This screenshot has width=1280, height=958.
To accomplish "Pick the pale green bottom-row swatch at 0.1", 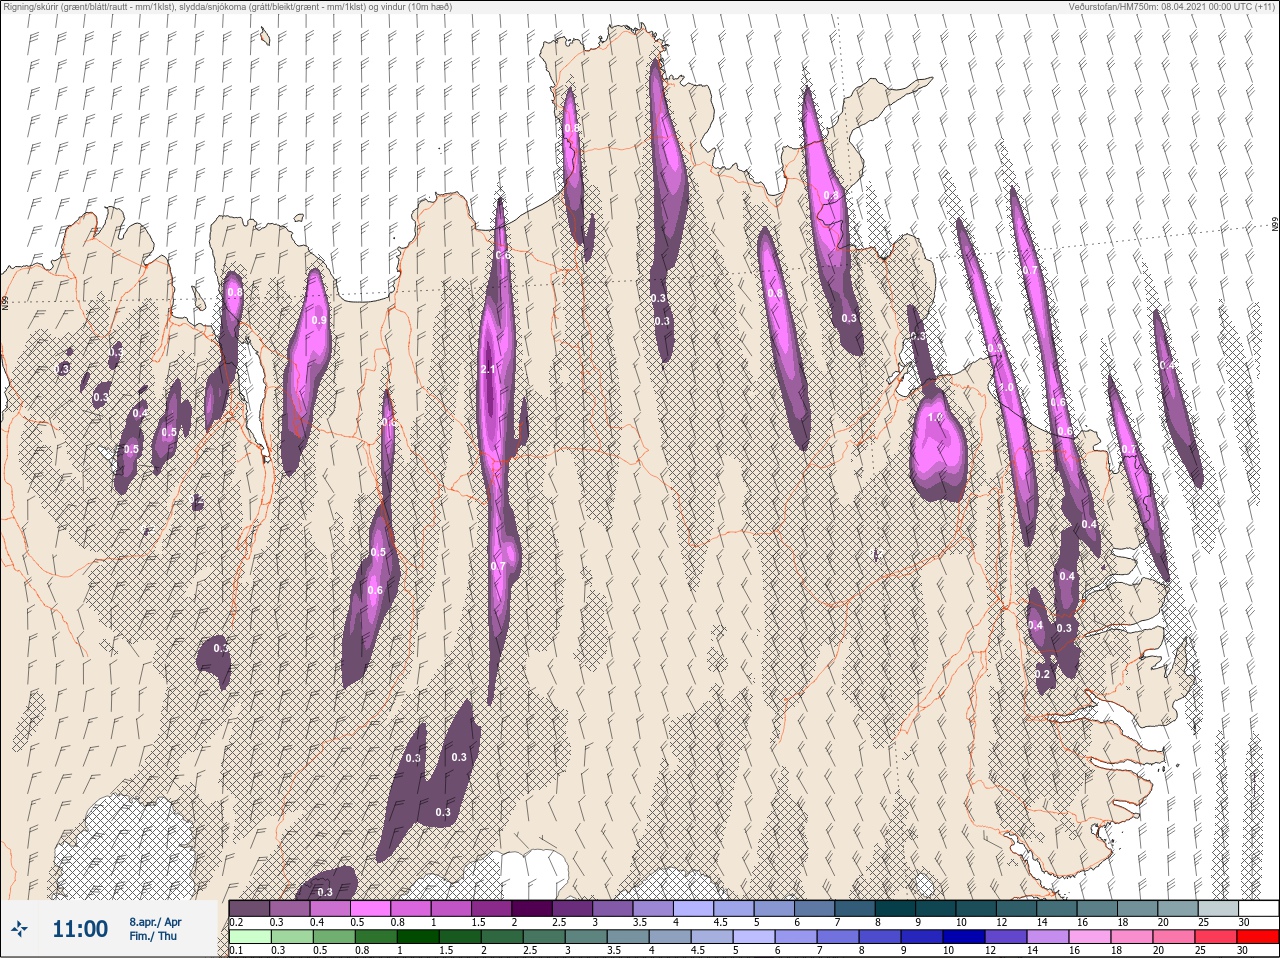I will [249, 937].
